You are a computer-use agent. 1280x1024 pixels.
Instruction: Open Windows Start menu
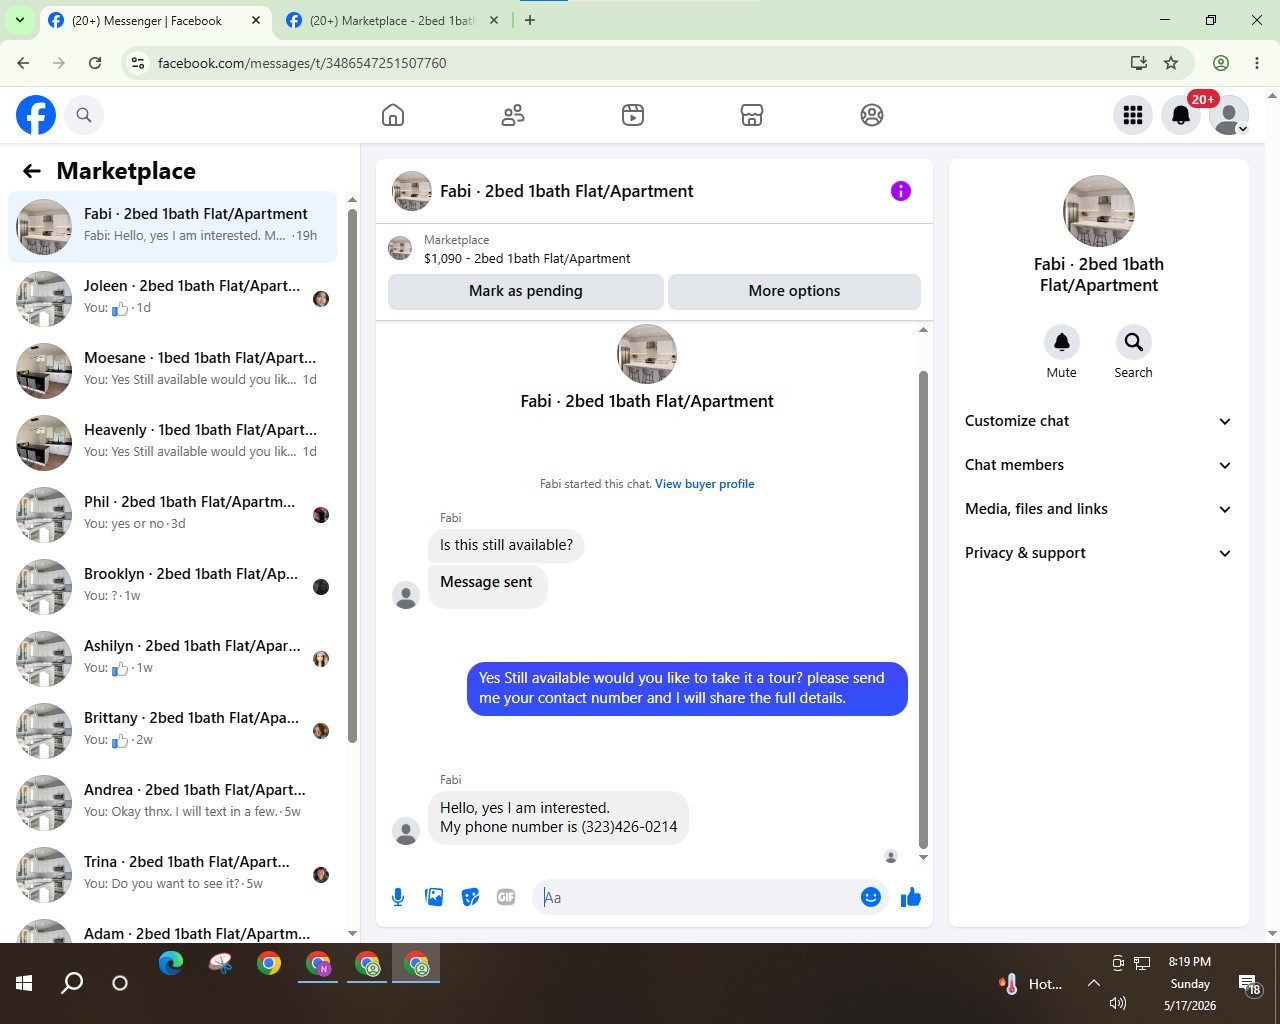(24, 983)
